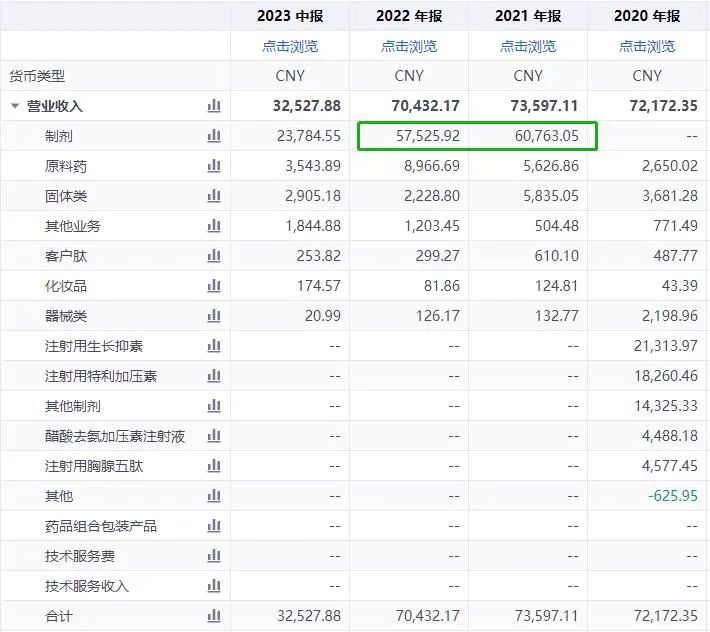Open chart icon for 注射用特利加压素 row
710x632 pixels.
(214, 376)
